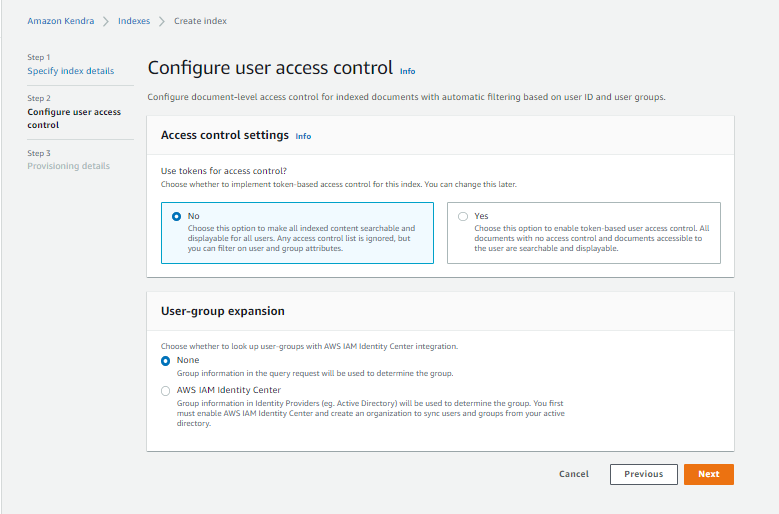Click the Amazon Kendra breadcrumb link

coord(60,21)
